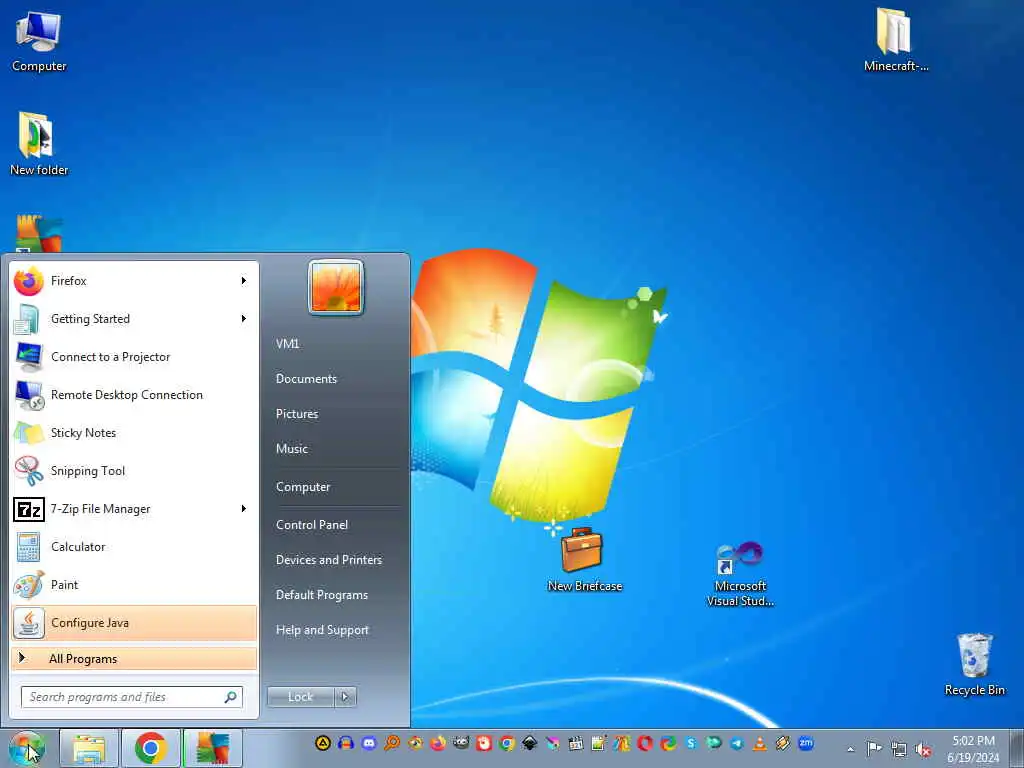Focus the Search programs and files box
The width and height of the screenshot is (1024, 768).
click(x=132, y=697)
